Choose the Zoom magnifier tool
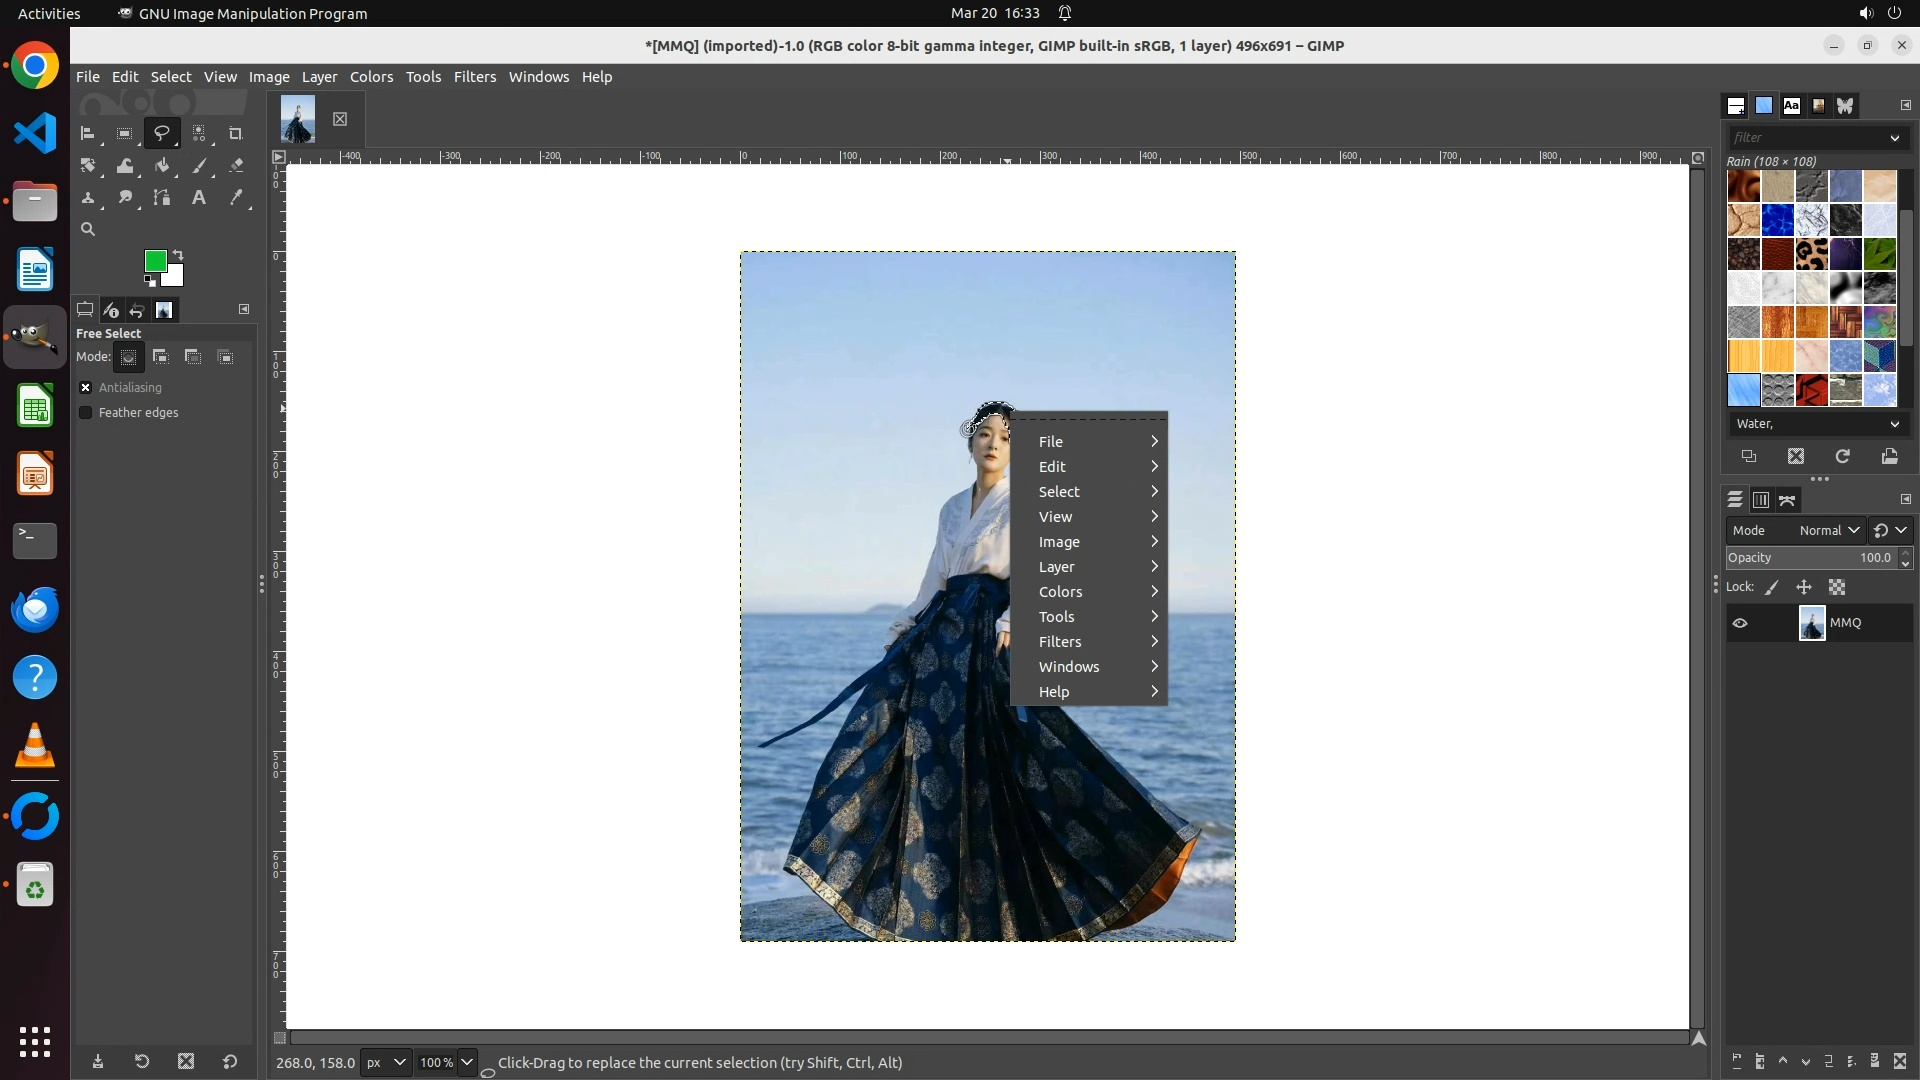The image size is (1920, 1080). [x=88, y=230]
